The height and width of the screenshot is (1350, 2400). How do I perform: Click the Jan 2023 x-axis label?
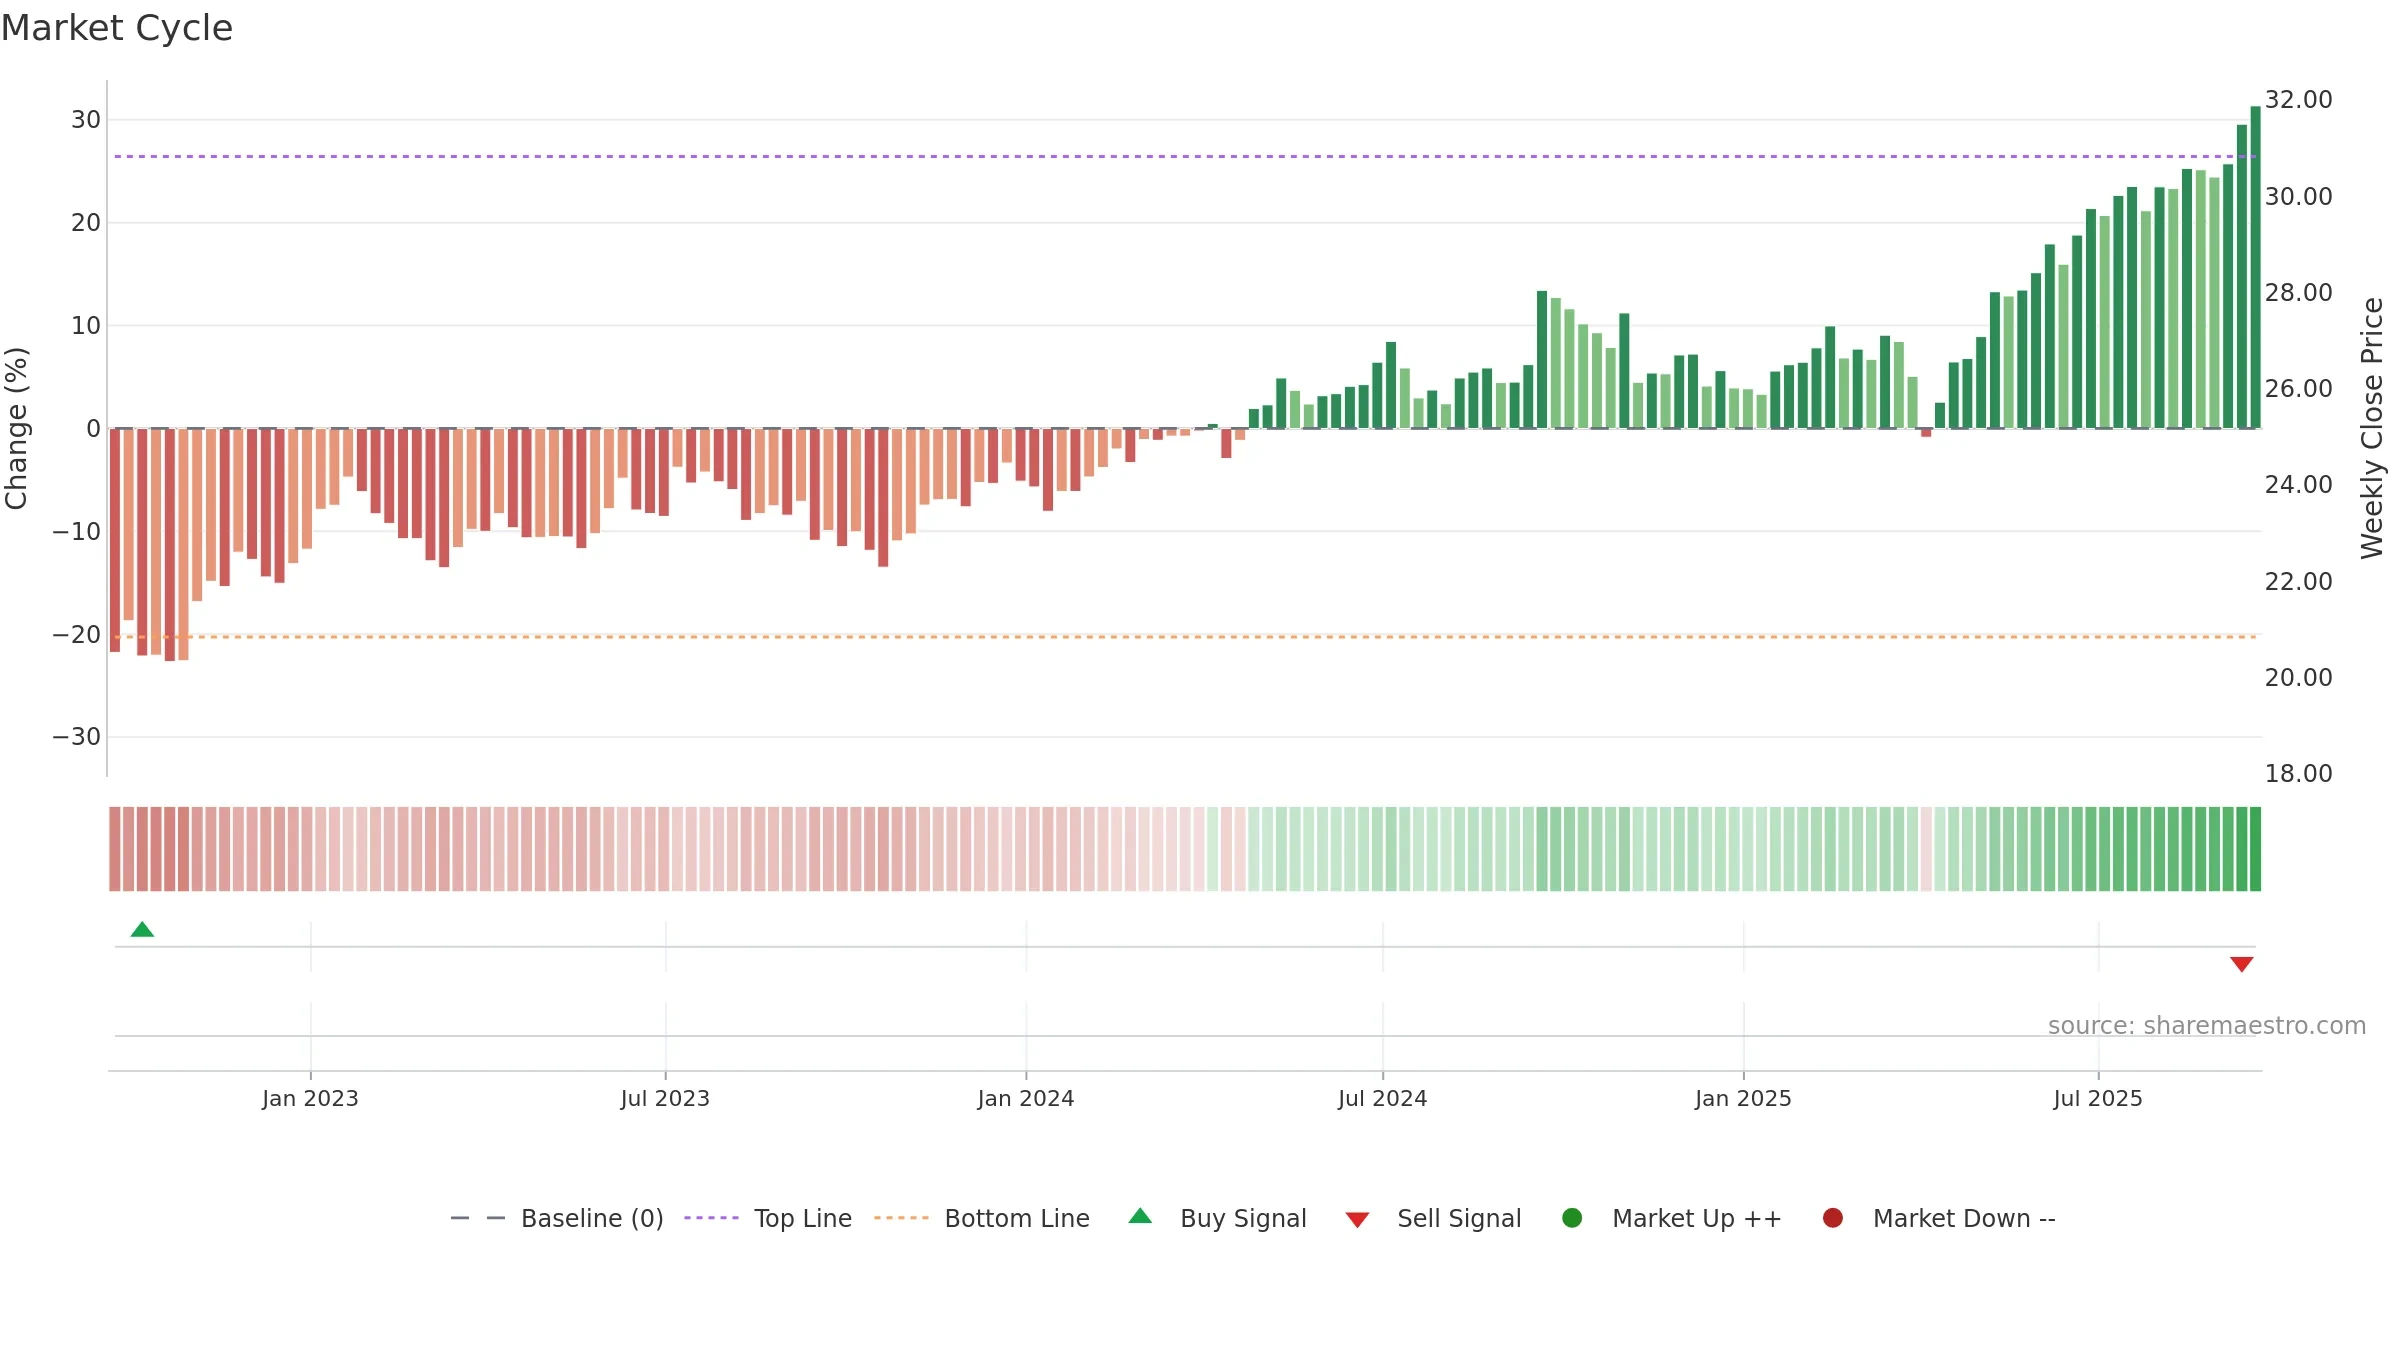(x=310, y=1098)
